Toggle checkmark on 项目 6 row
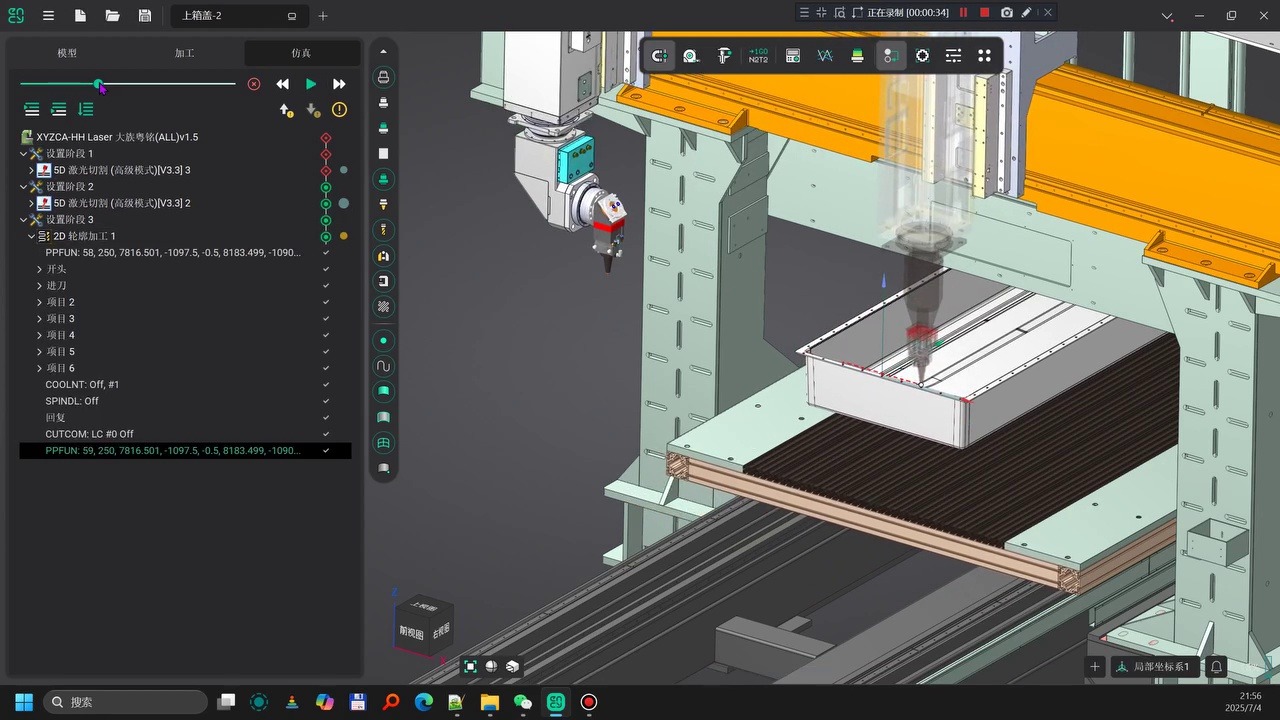Screen dimensions: 1280x720 coord(326,368)
